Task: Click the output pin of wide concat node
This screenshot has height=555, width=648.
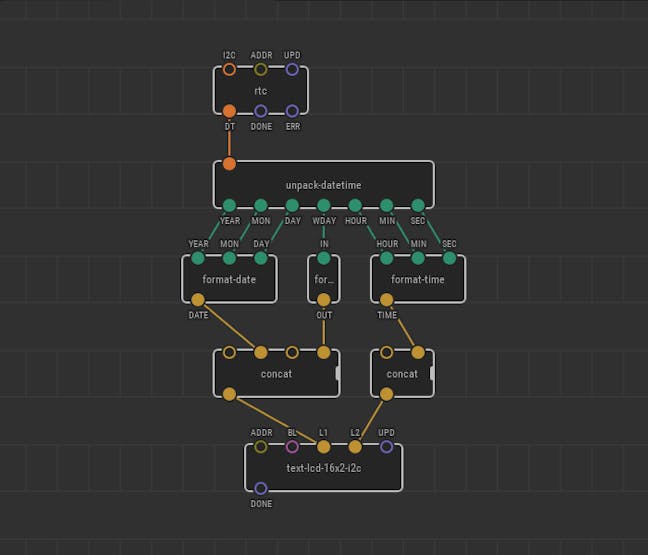Action: pos(229,394)
